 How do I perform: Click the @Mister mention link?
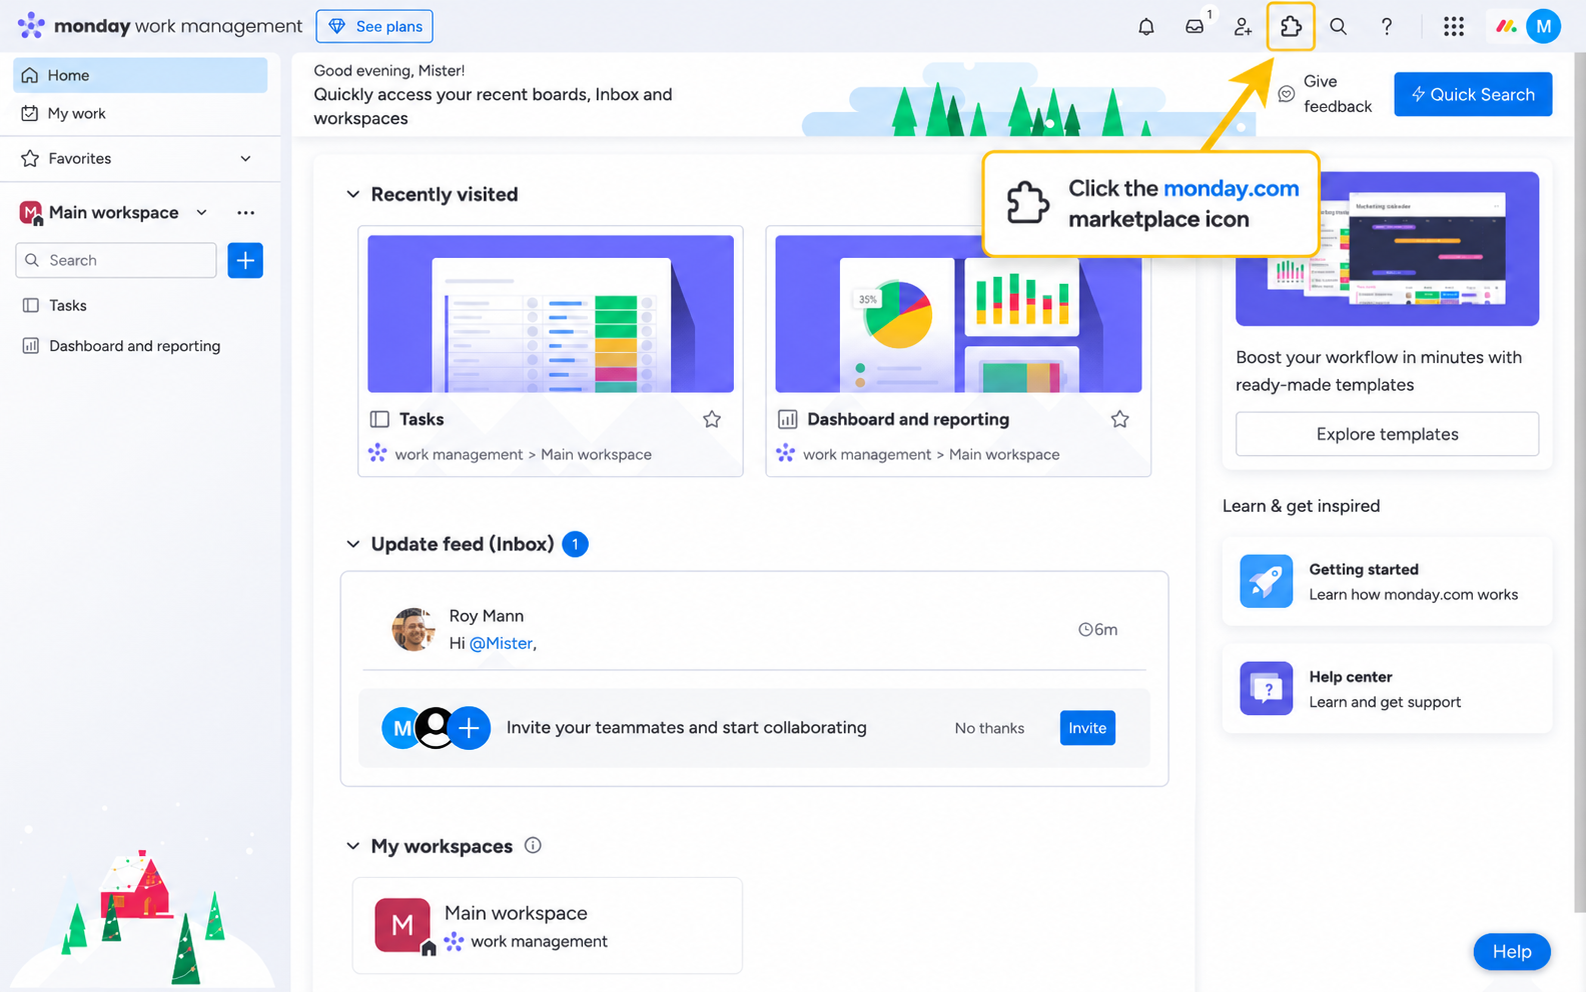point(501,643)
